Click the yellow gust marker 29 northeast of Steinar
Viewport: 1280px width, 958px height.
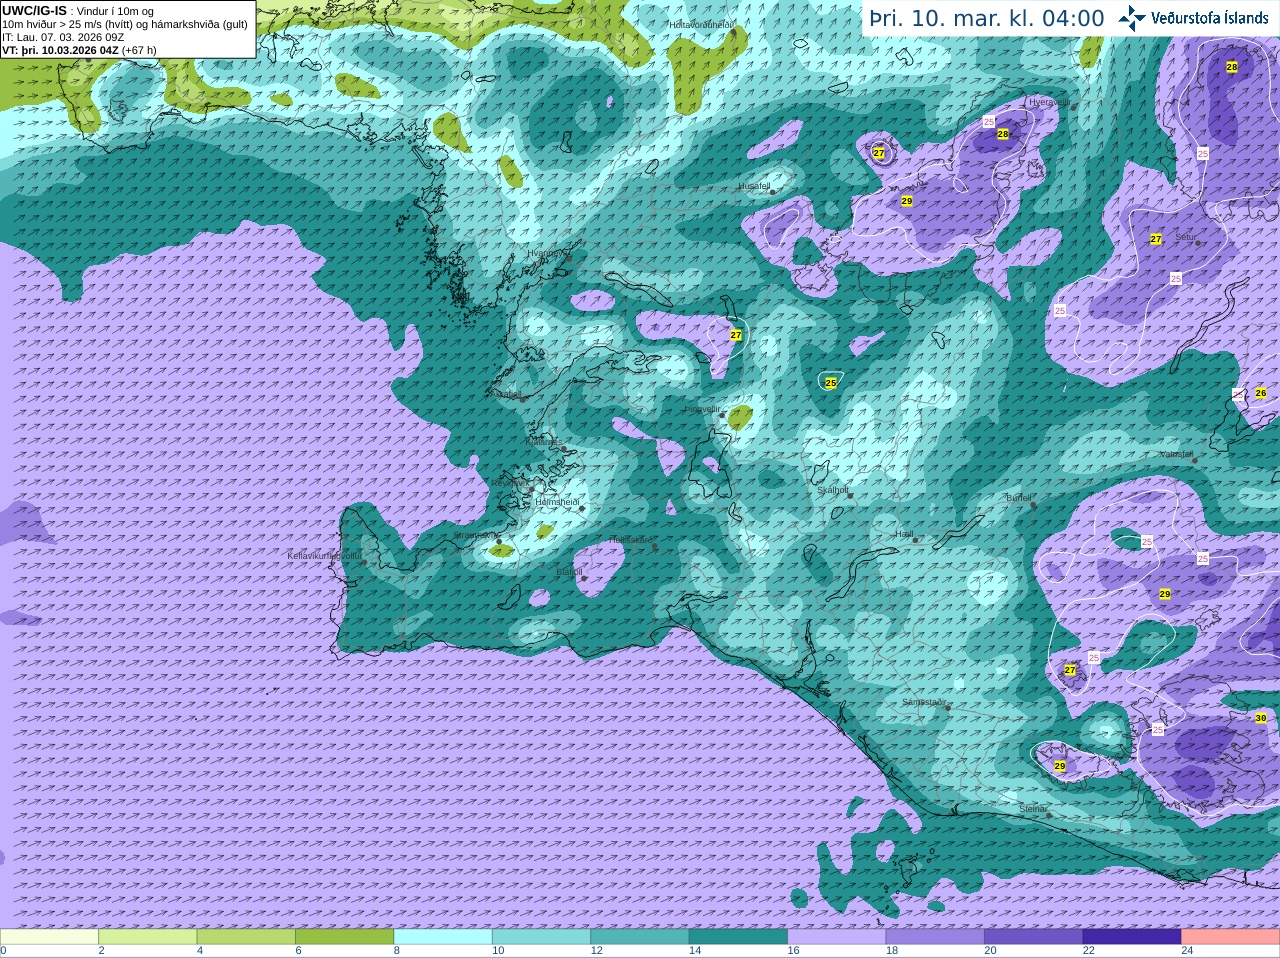1060,767
